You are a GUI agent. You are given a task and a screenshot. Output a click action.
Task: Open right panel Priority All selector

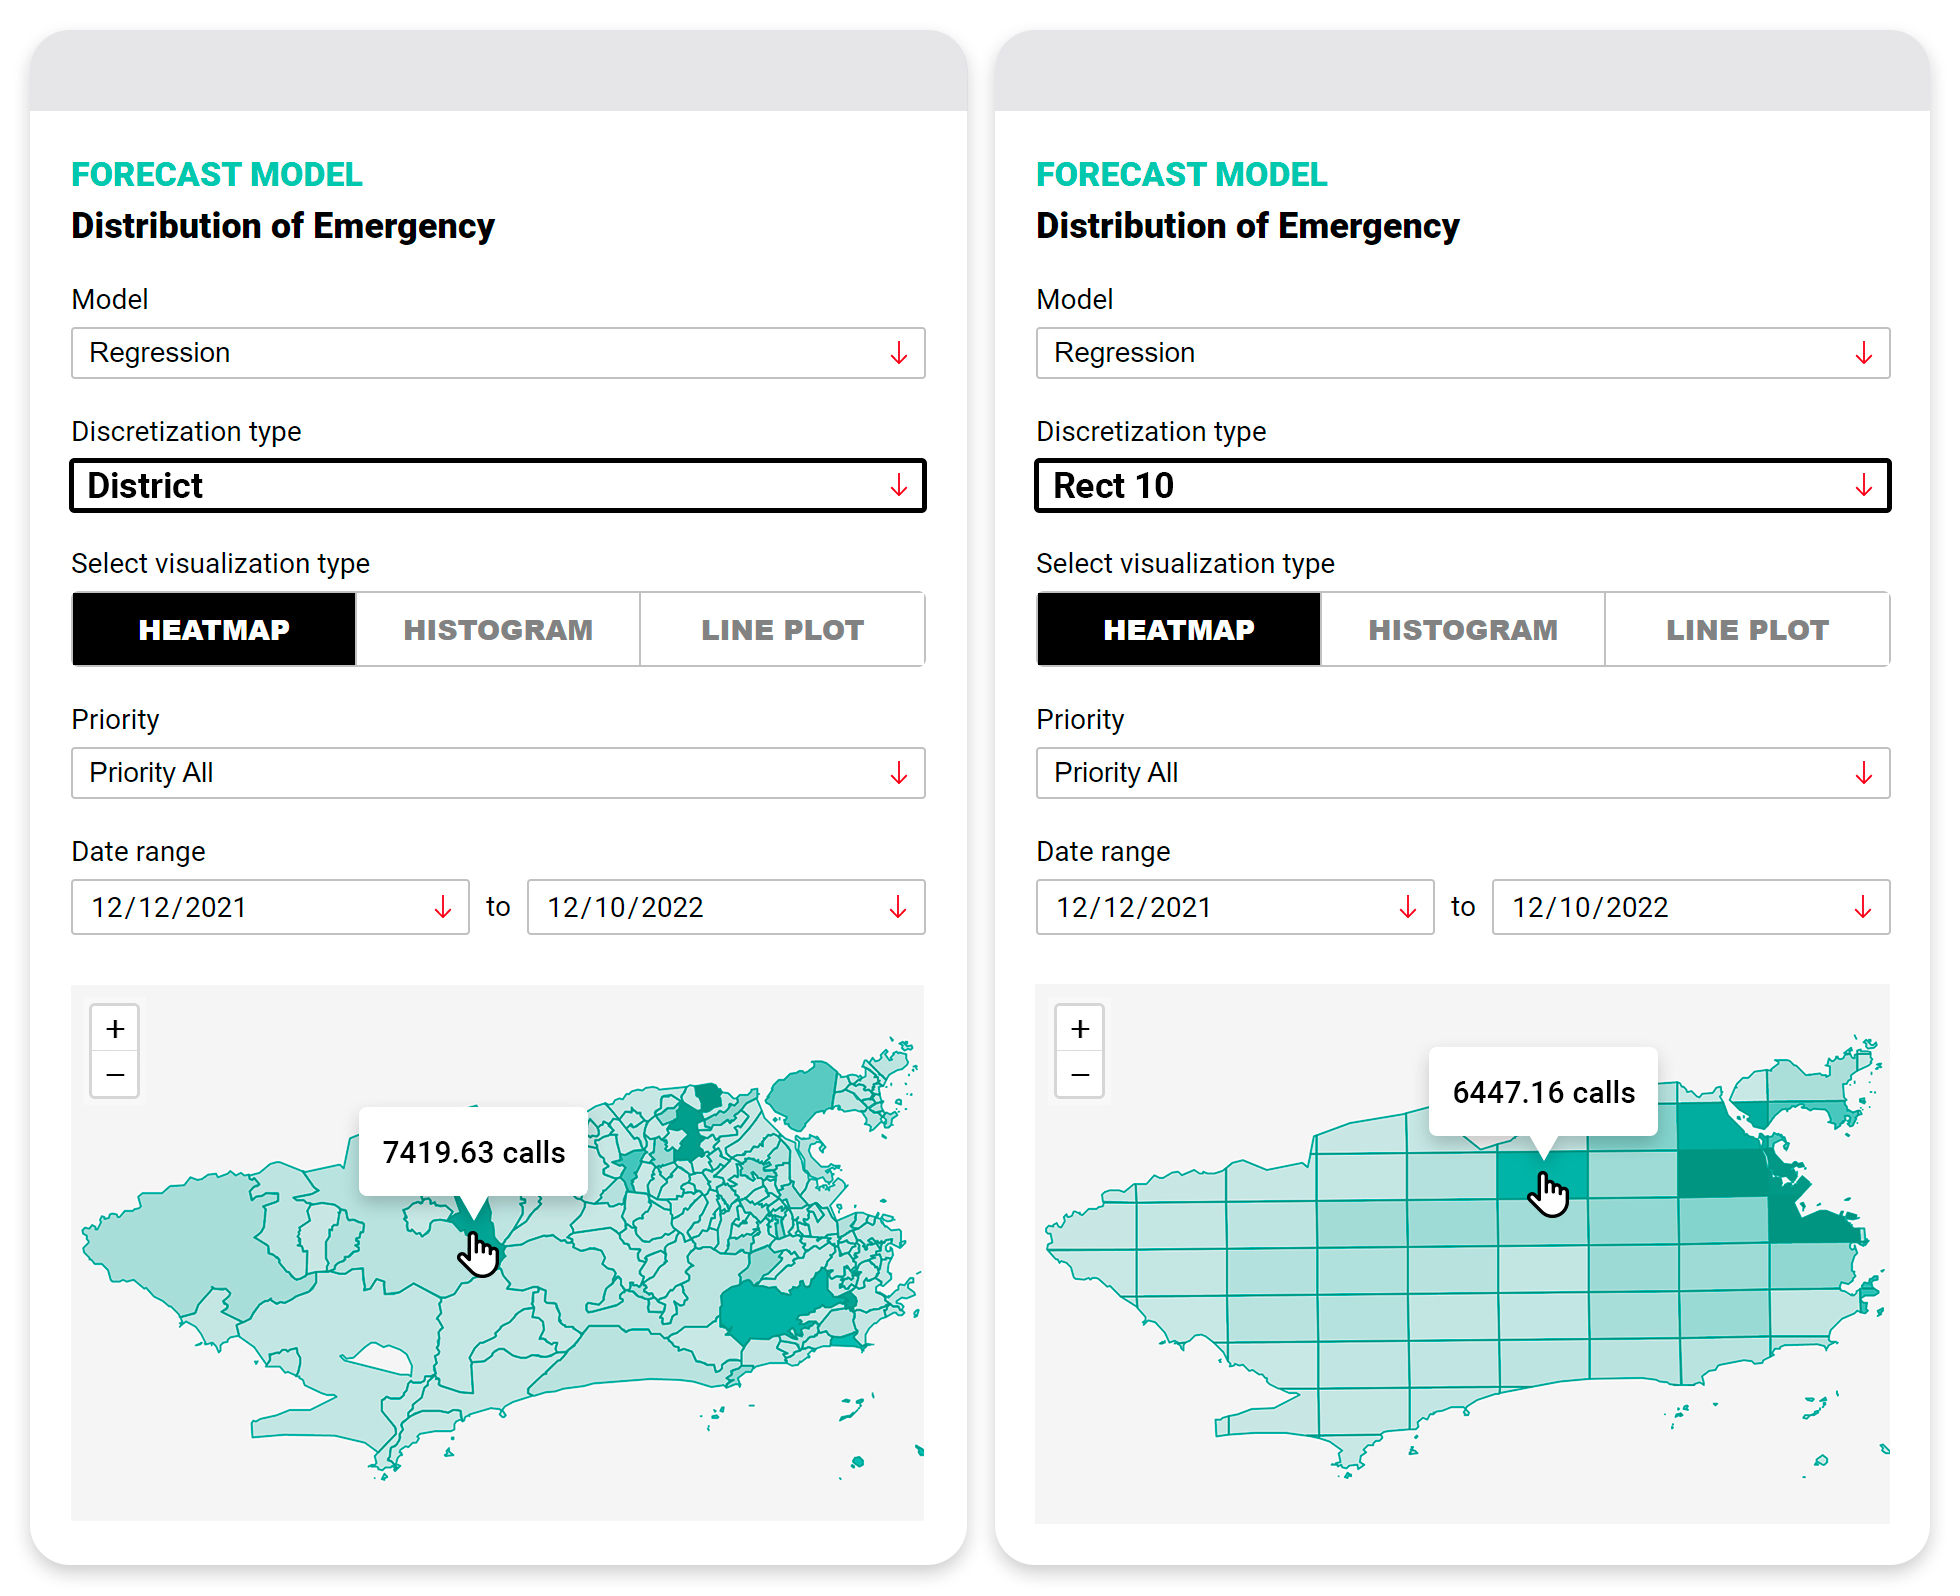[x=1462, y=773]
